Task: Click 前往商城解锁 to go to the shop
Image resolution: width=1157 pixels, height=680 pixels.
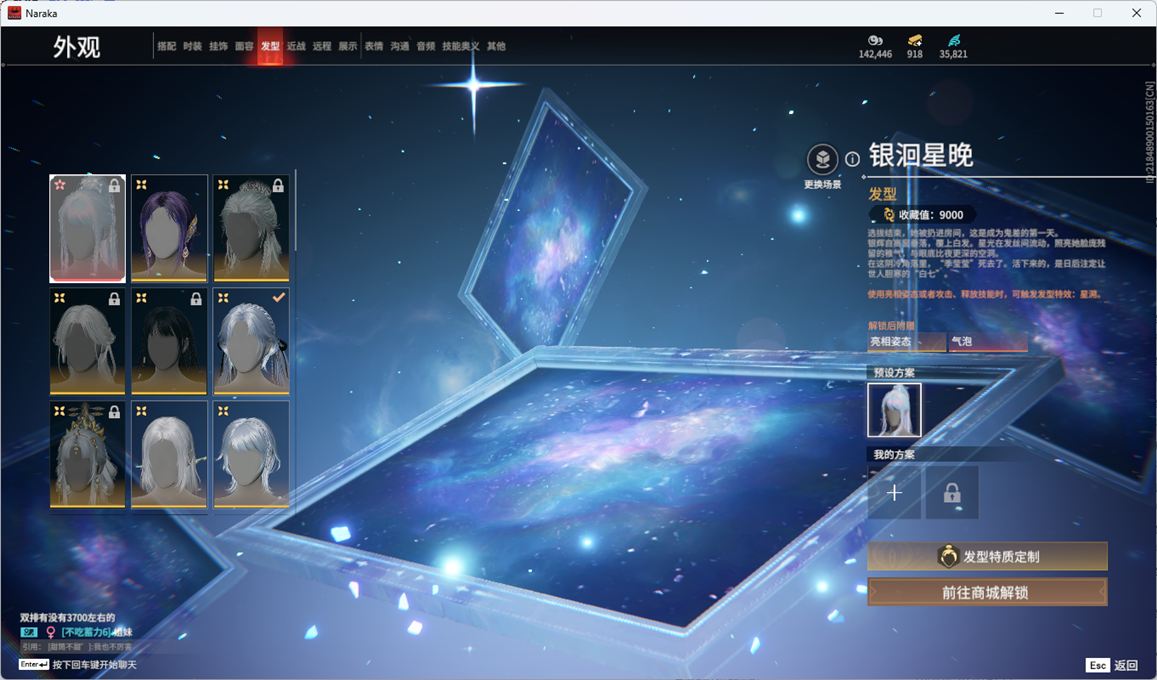Action: coord(987,592)
